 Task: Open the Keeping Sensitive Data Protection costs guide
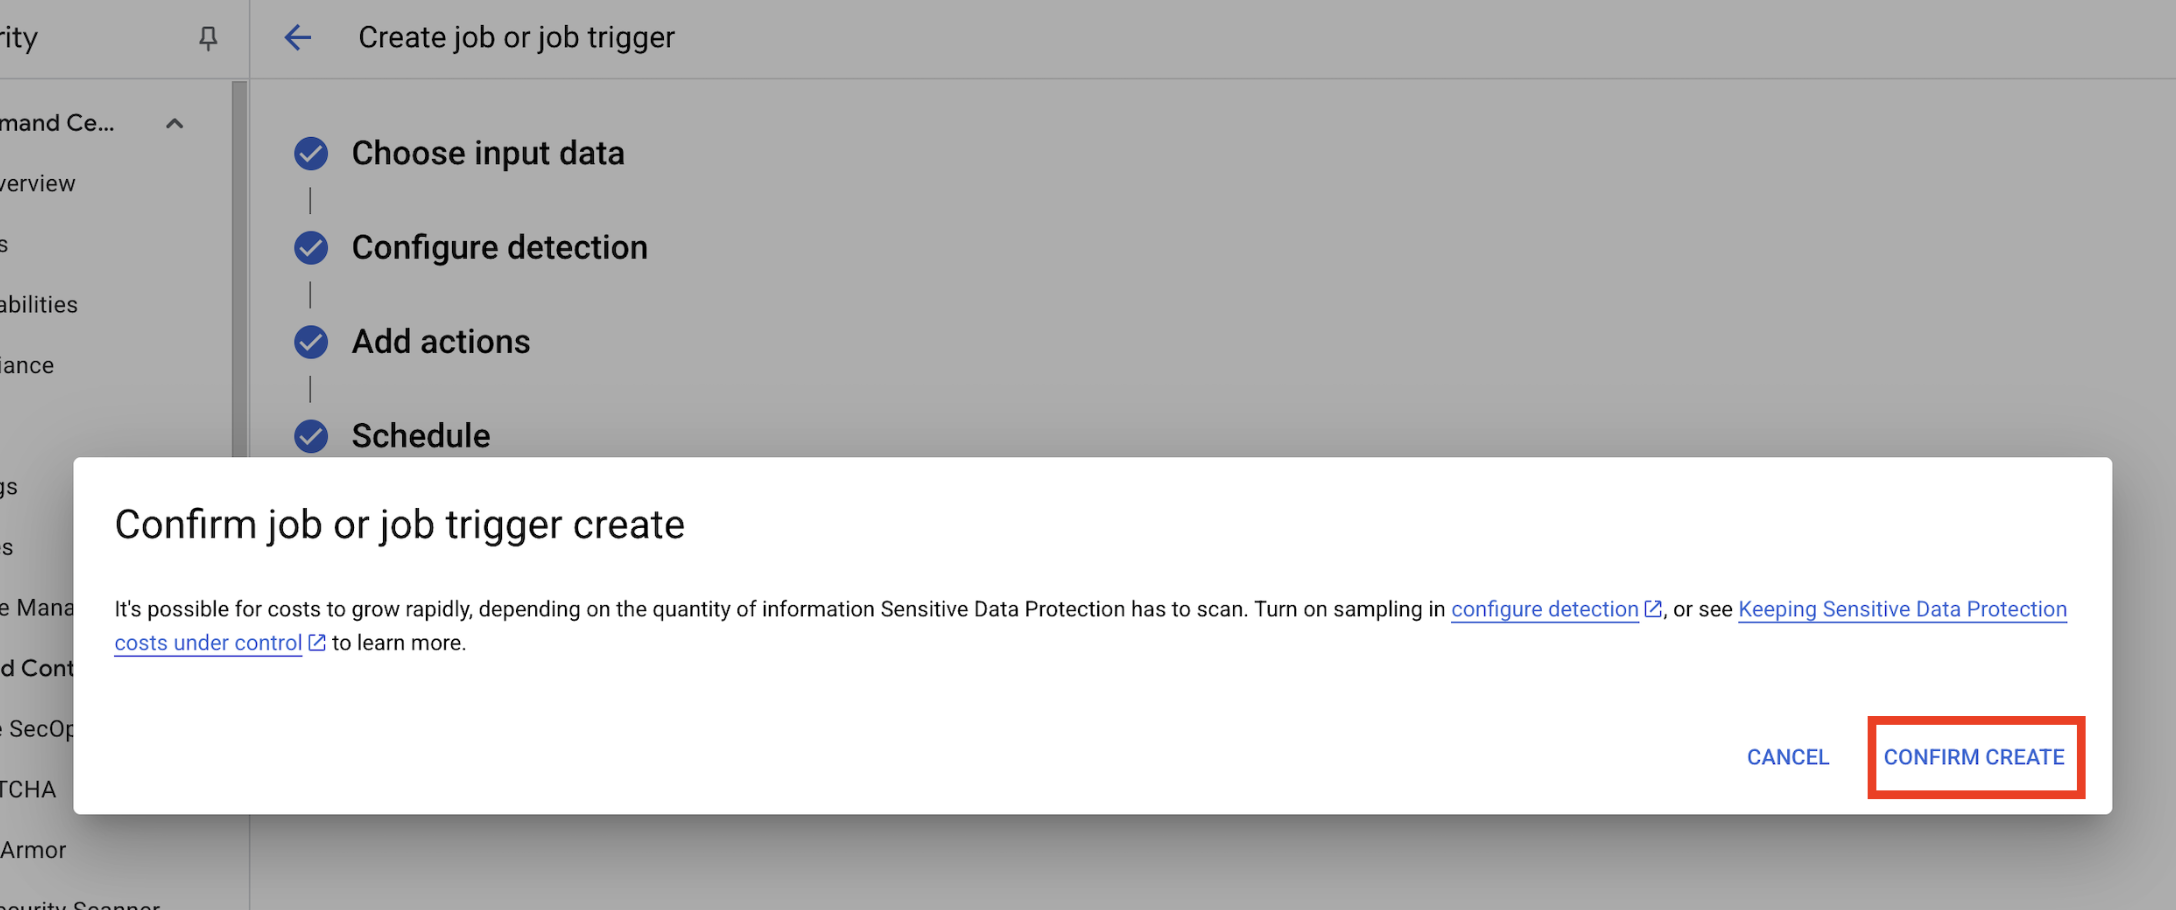tap(1900, 609)
